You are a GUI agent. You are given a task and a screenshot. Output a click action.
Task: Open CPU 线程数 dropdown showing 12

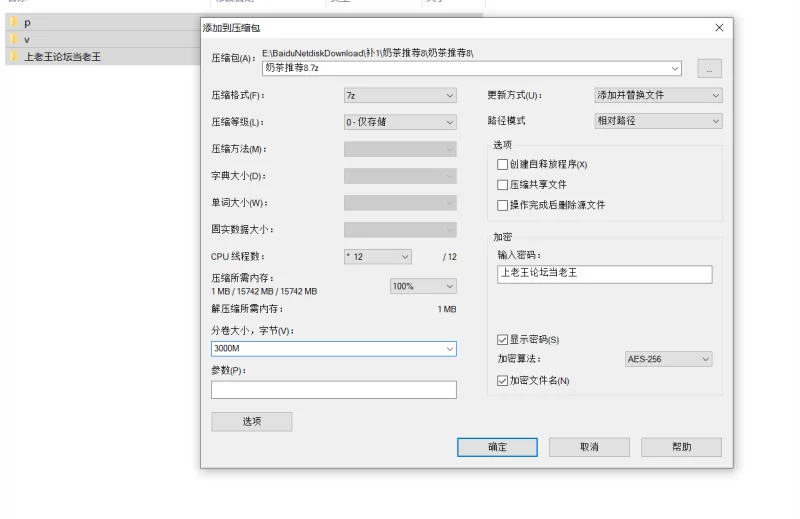pos(378,257)
